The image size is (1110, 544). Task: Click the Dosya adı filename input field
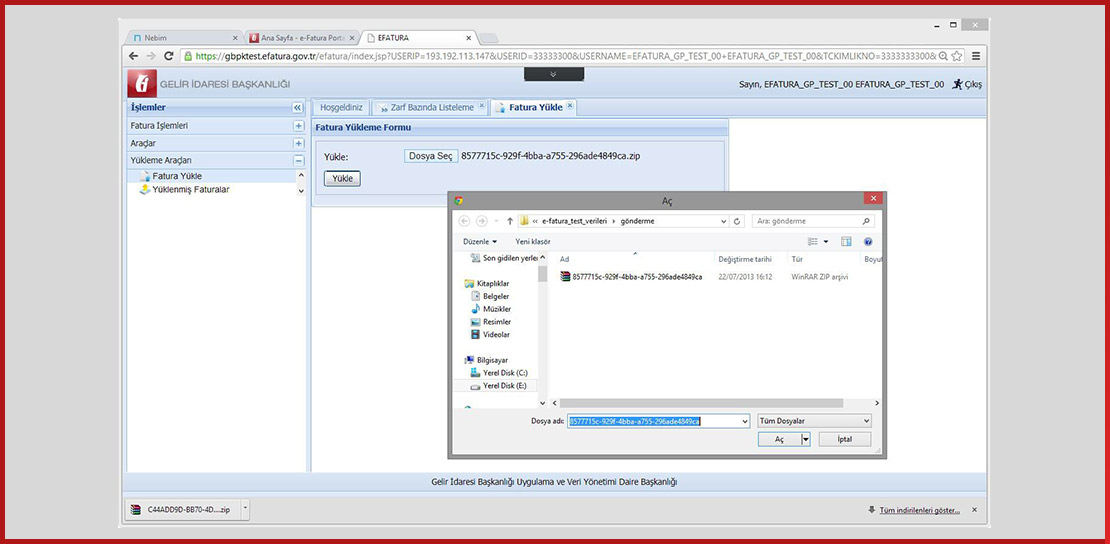point(653,421)
